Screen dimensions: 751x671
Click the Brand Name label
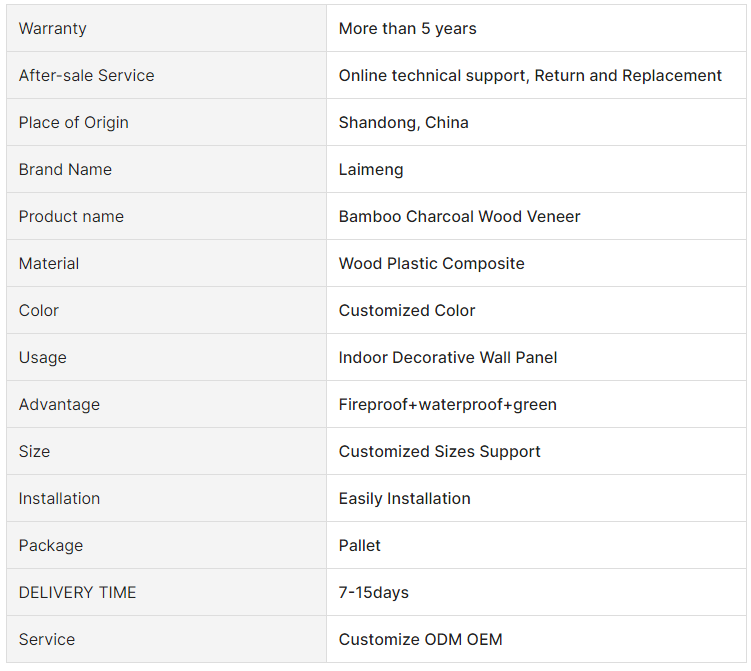click(x=65, y=170)
